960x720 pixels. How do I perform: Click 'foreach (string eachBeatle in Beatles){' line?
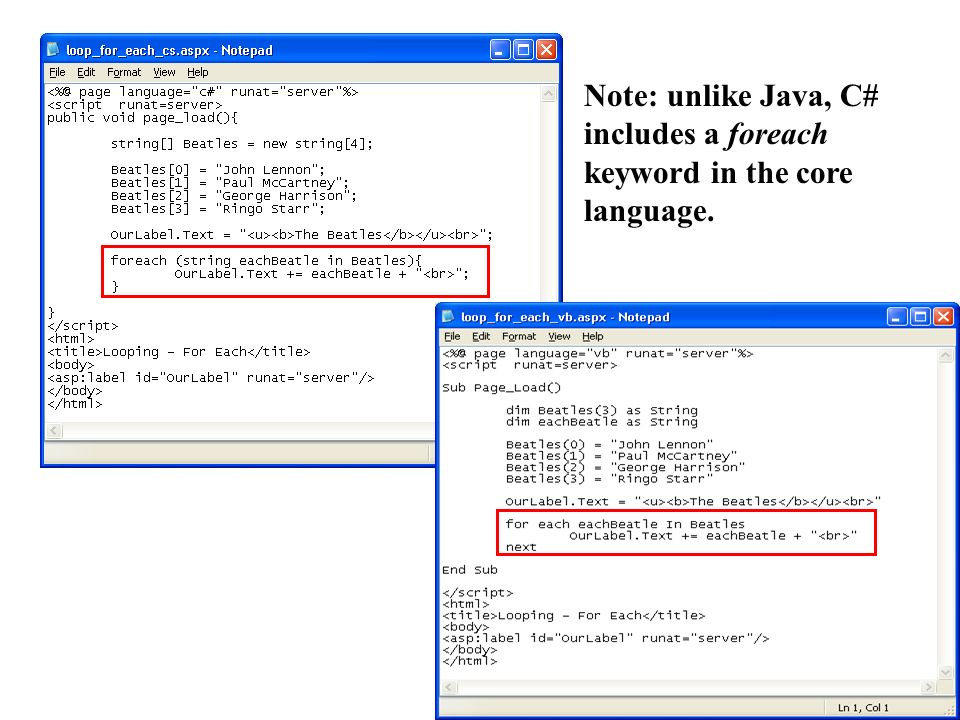(266, 261)
